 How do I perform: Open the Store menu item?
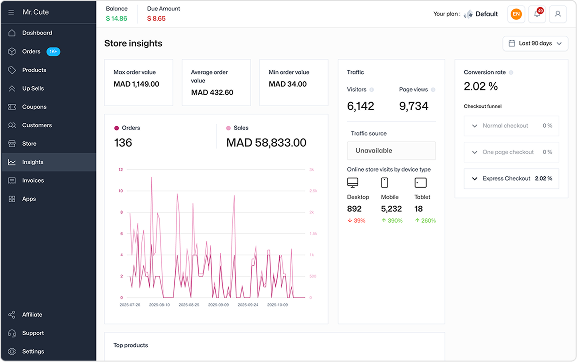48,143
